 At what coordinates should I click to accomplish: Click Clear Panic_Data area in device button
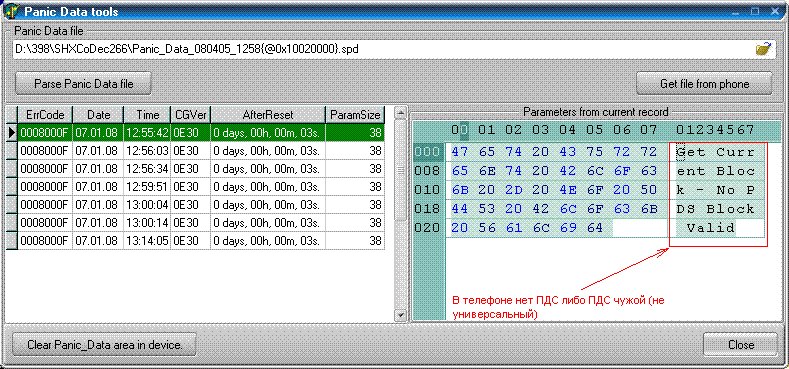click(x=104, y=345)
